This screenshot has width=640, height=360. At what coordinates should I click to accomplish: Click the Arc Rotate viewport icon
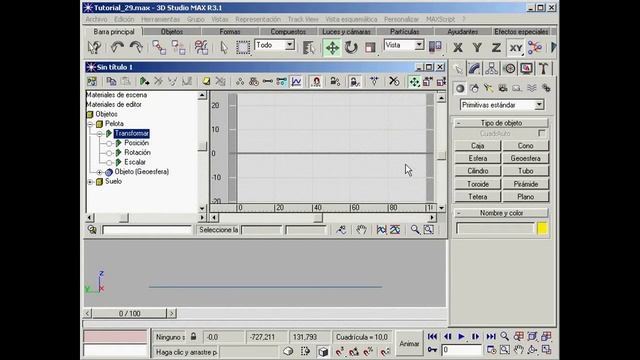click(x=532, y=350)
